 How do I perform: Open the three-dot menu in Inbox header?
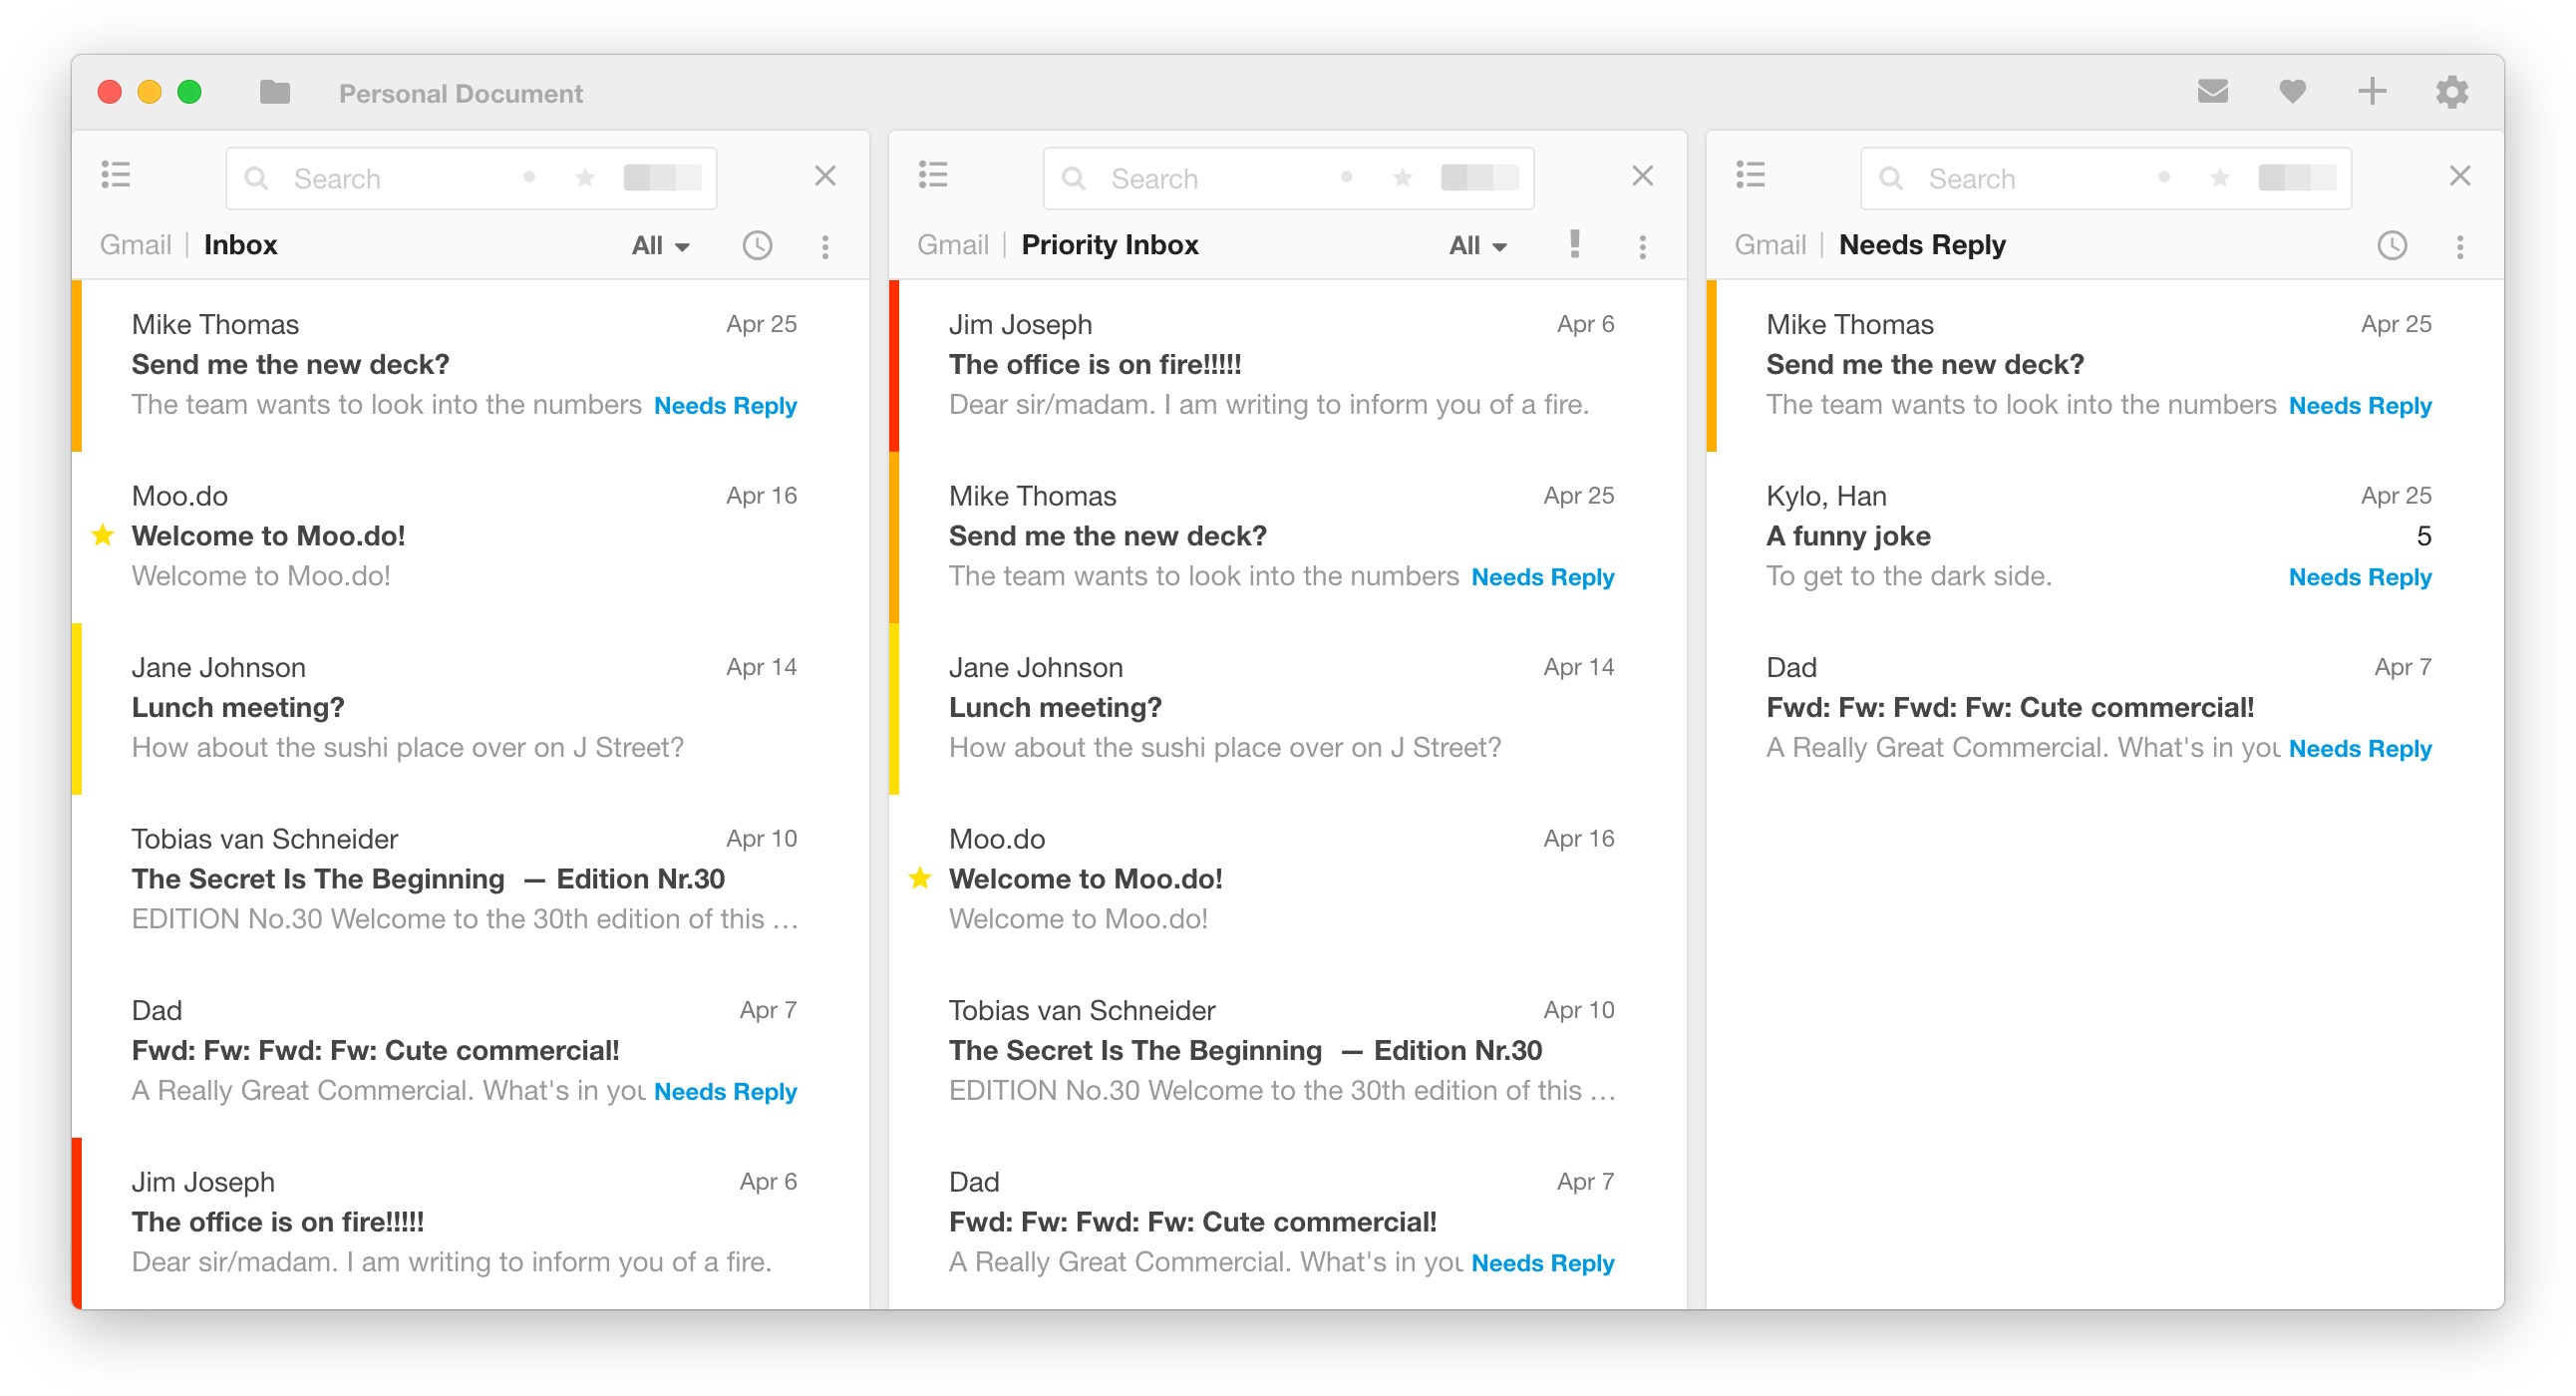(x=825, y=247)
